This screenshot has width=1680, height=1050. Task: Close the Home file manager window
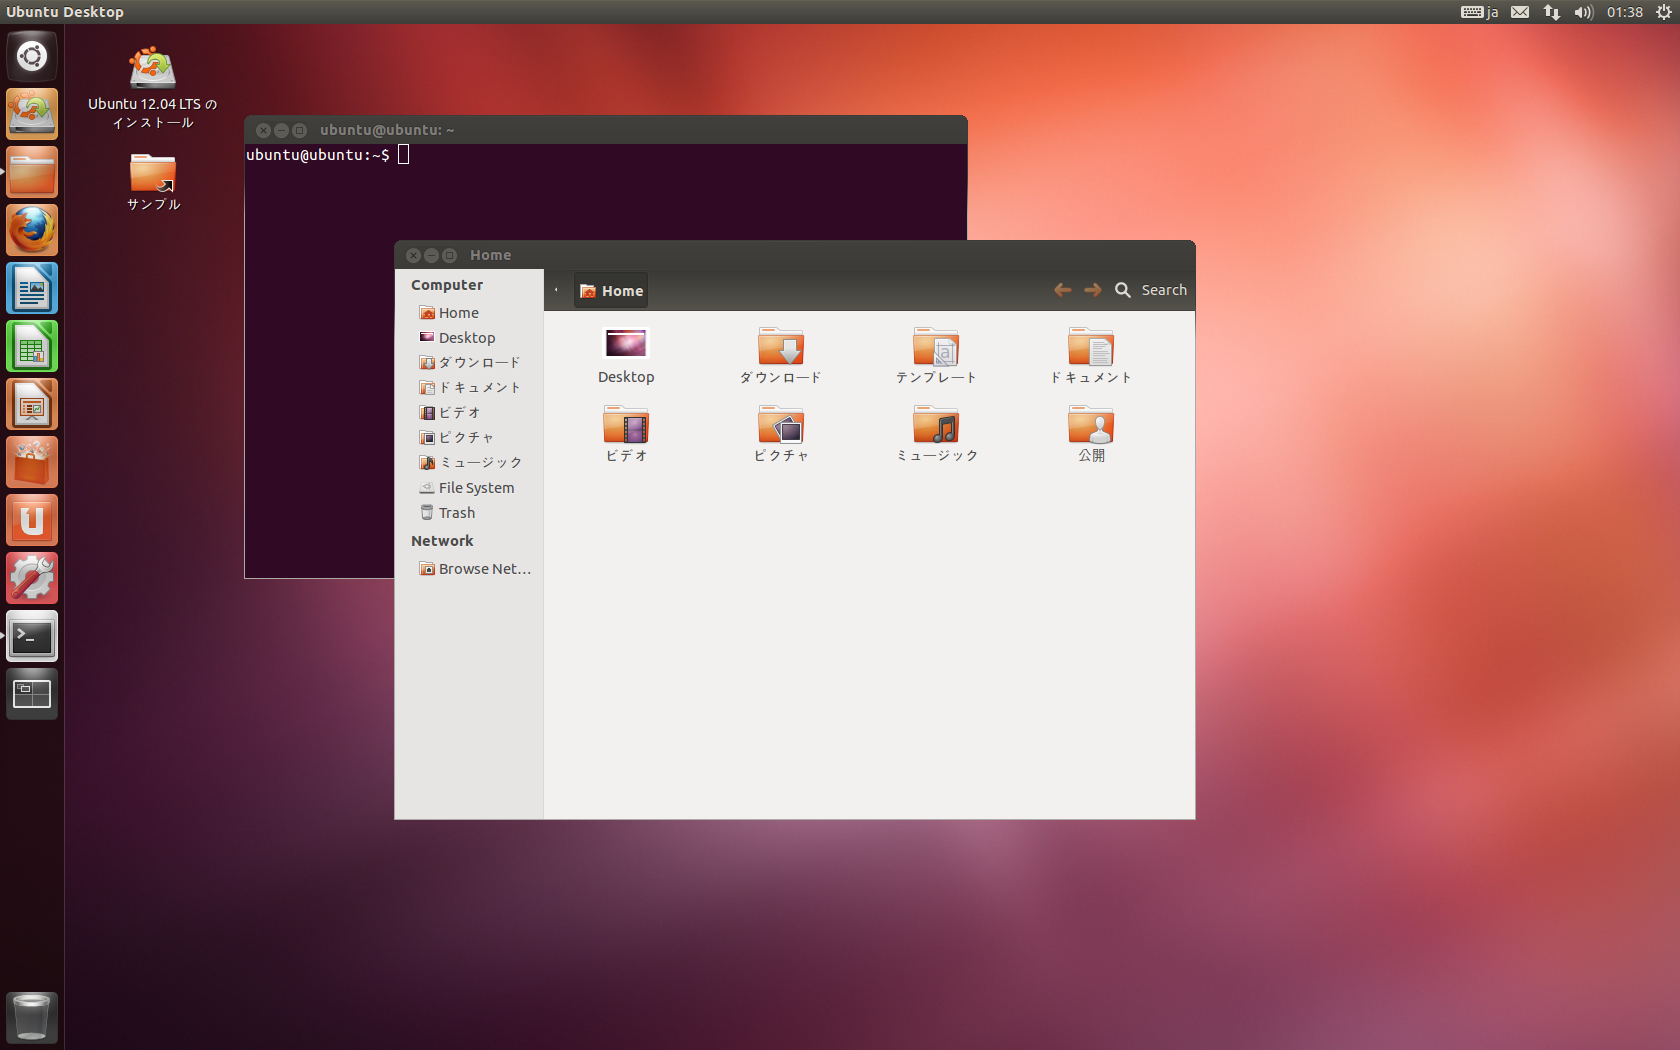[x=413, y=256]
